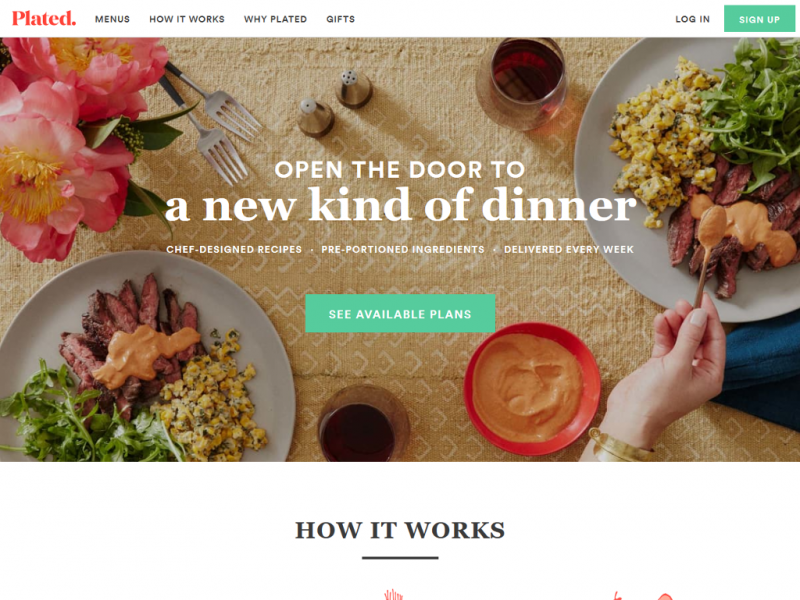Click the Pre-Portioned Ingredients tagline
The width and height of the screenshot is (800, 600).
tap(403, 249)
